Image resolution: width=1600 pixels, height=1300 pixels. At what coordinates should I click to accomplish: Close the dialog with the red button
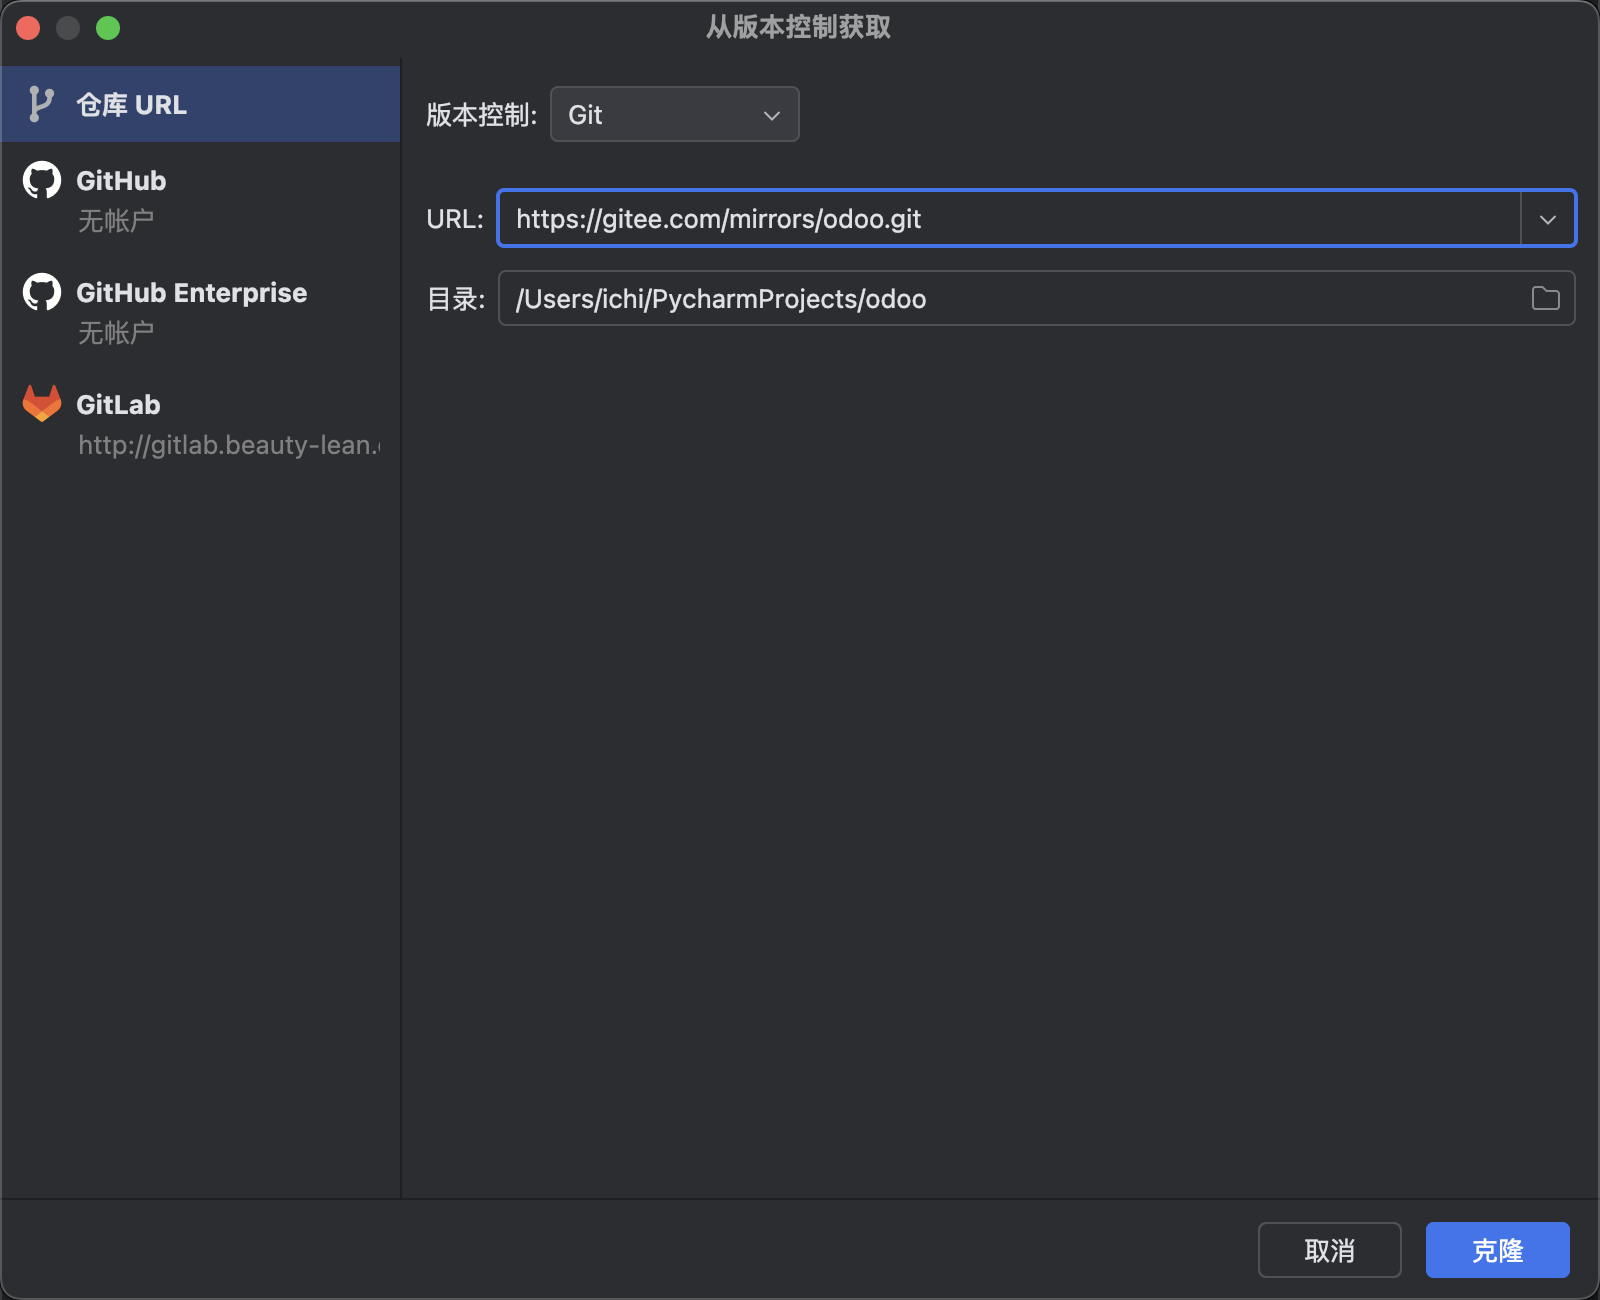pos(28,28)
